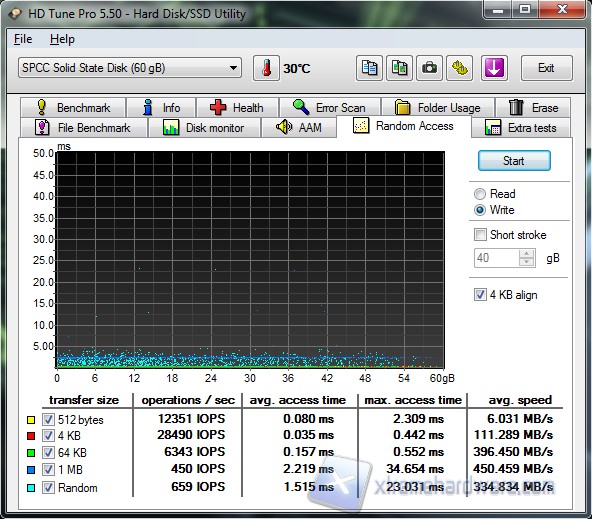592x519 pixels.
Task: Open the Folder Usage tab
Action: click(438, 108)
